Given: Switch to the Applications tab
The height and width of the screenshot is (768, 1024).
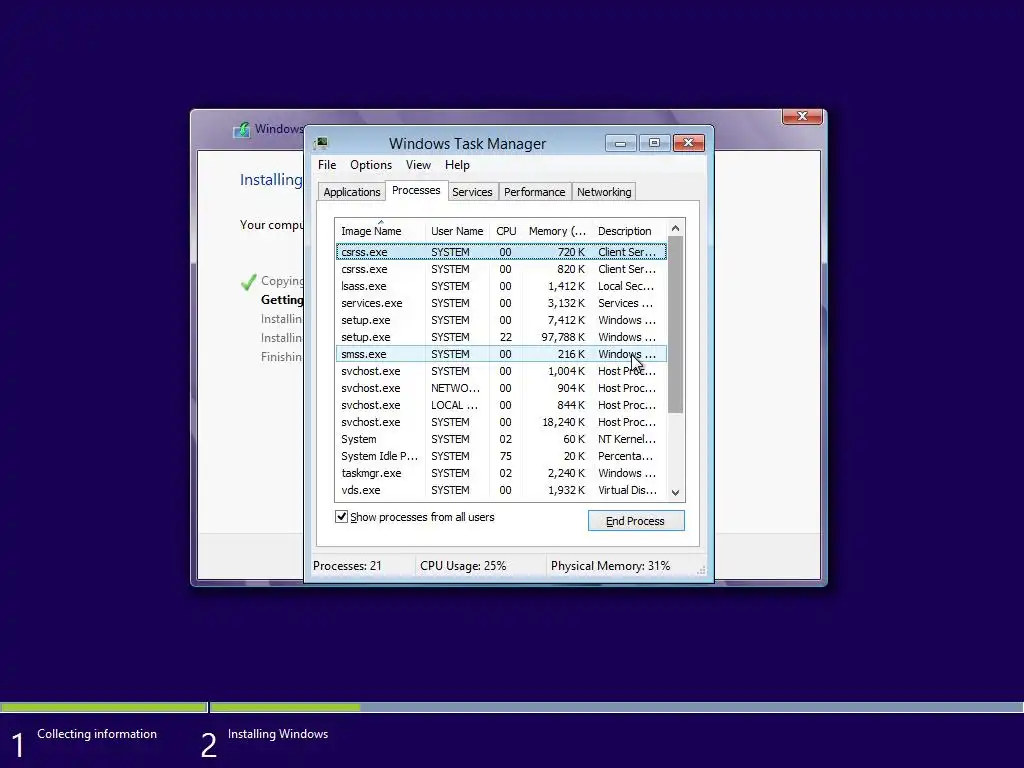Looking at the screenshot, I should click(x=351, y=192).
